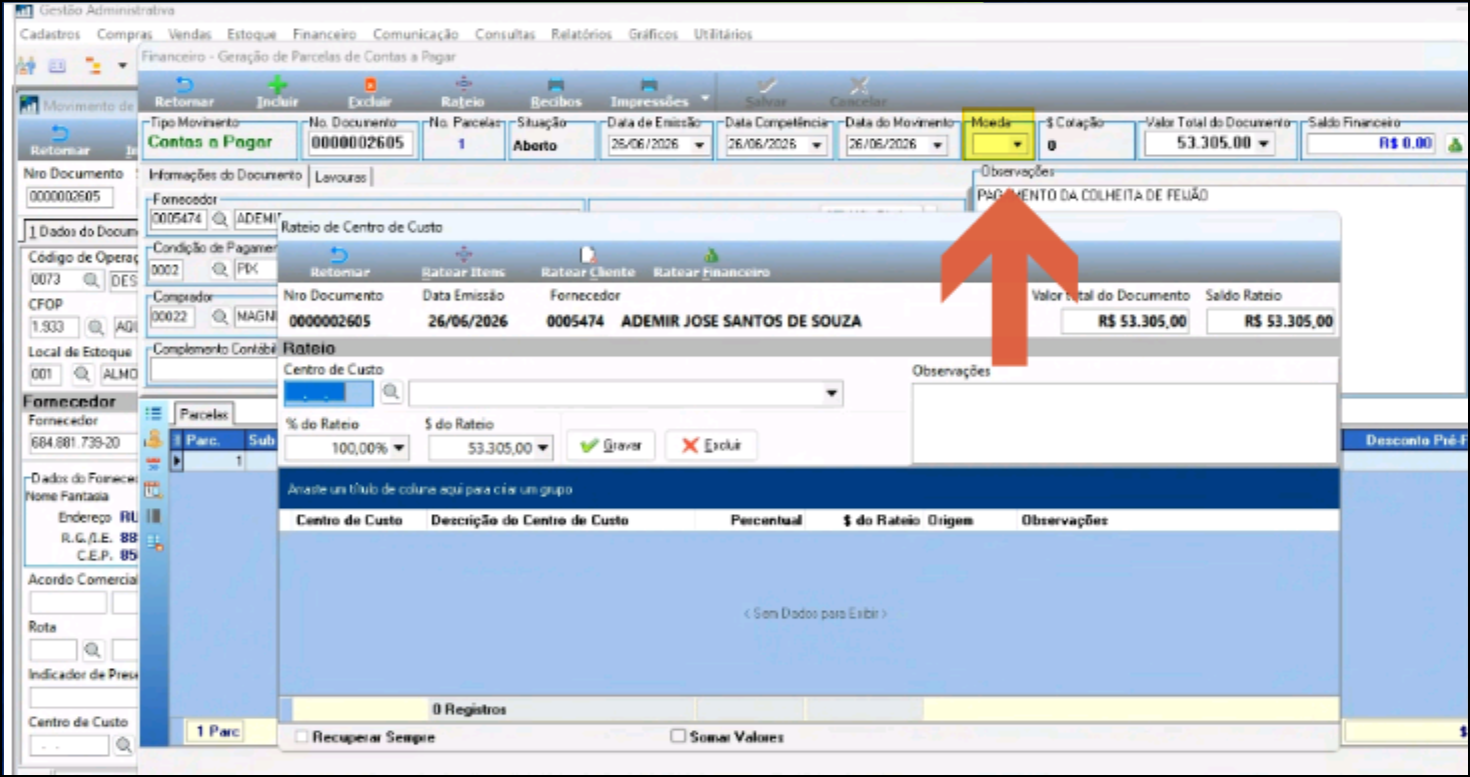
Task: Click Ratear Itens toolbar icon
Action: (x=463, y=256)
